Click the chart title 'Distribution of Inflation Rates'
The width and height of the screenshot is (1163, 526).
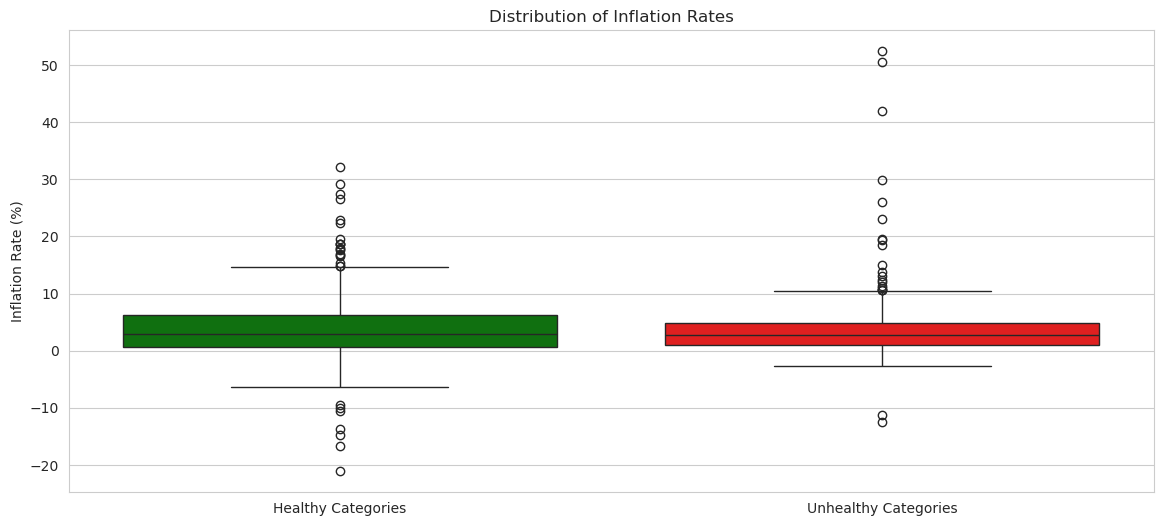pos(611,16)
